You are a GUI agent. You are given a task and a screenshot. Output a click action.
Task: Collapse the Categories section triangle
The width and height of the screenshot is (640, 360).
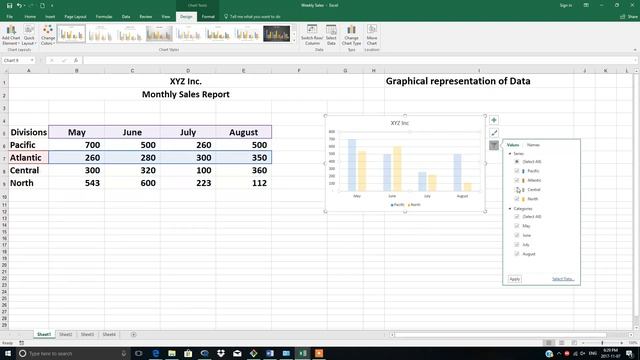[510, 209]
